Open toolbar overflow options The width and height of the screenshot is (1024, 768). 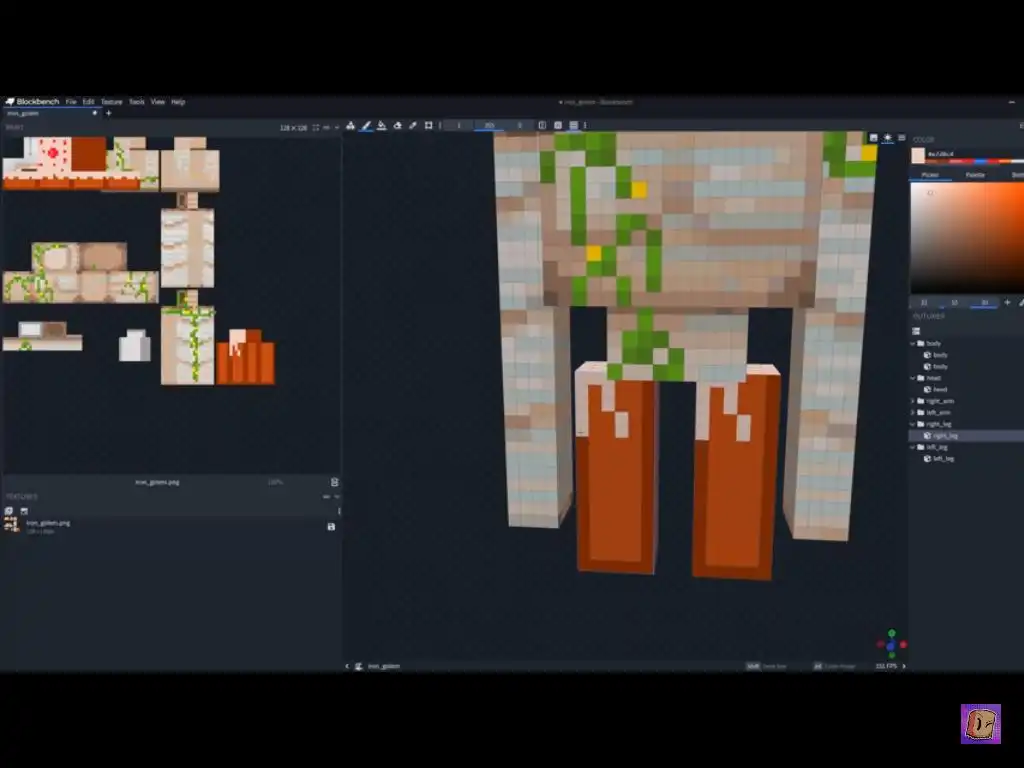tap(585, 125)
